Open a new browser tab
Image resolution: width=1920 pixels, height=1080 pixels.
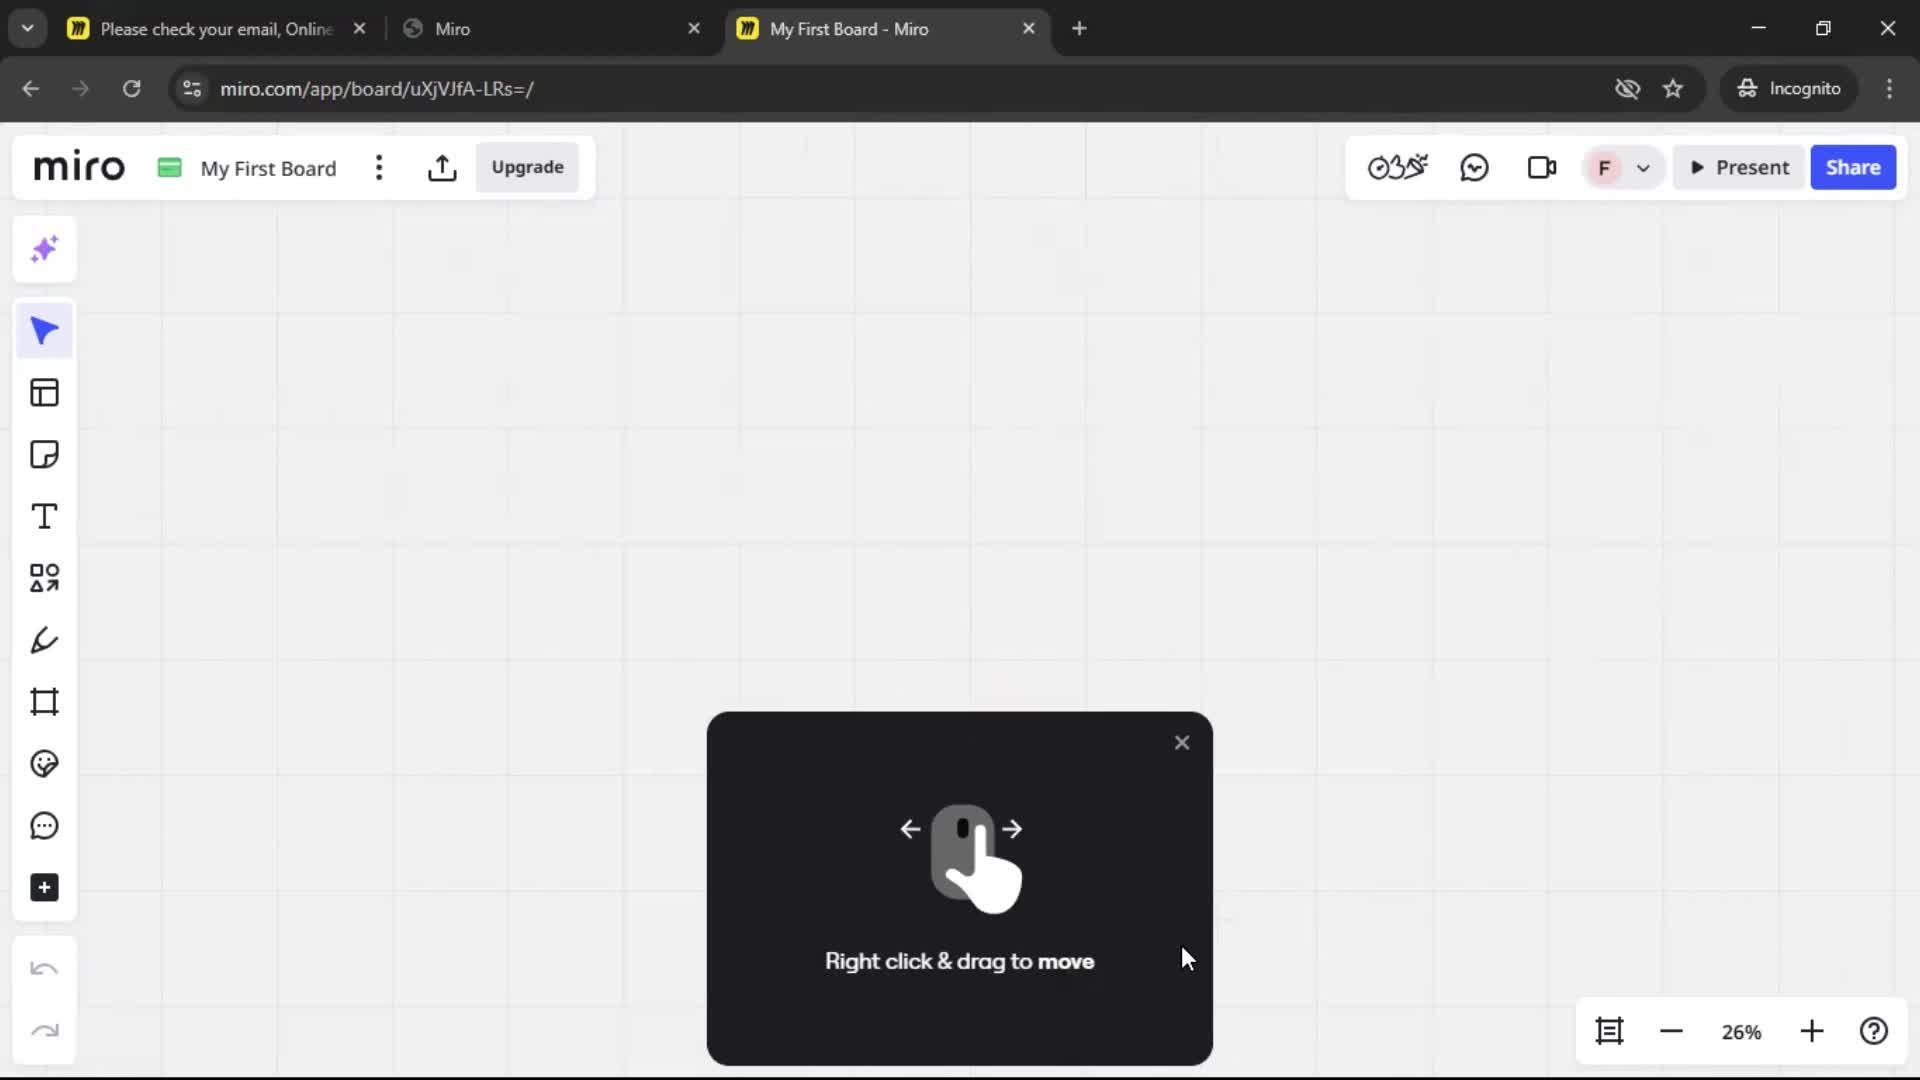point(1079,29)
